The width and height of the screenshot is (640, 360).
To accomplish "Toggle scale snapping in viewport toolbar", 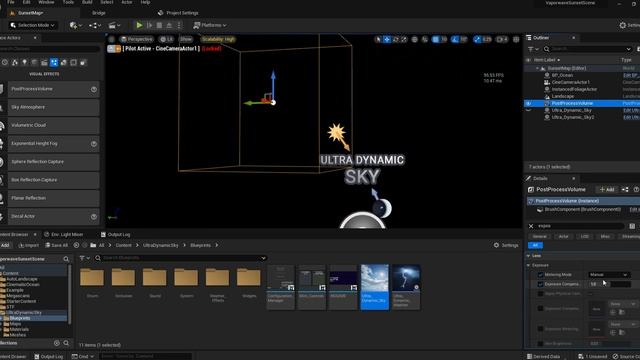I will [x=477, y=39].
